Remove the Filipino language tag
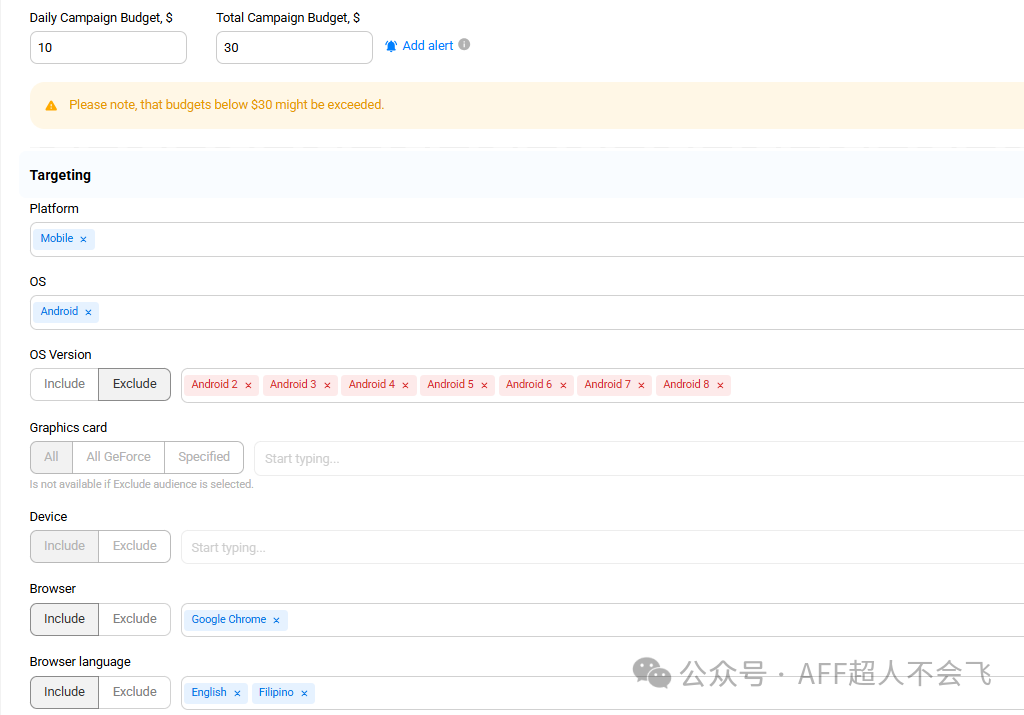The height and width of the screenshot is (715, 1024). coord(304,693)
